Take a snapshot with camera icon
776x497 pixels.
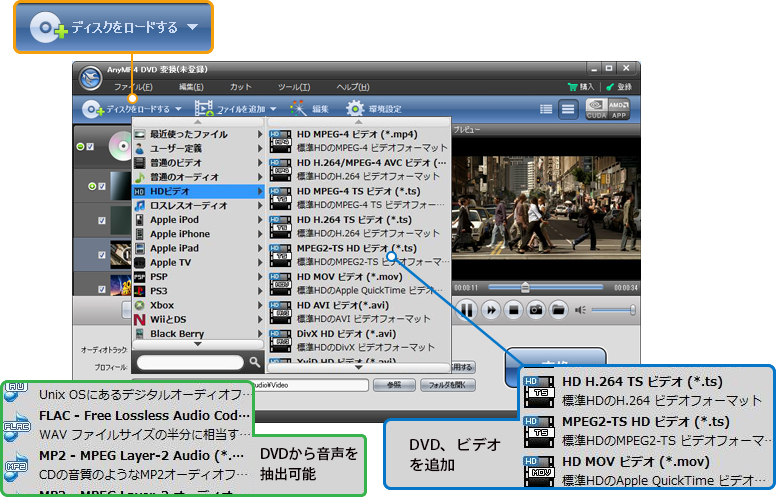click(535, 310)
